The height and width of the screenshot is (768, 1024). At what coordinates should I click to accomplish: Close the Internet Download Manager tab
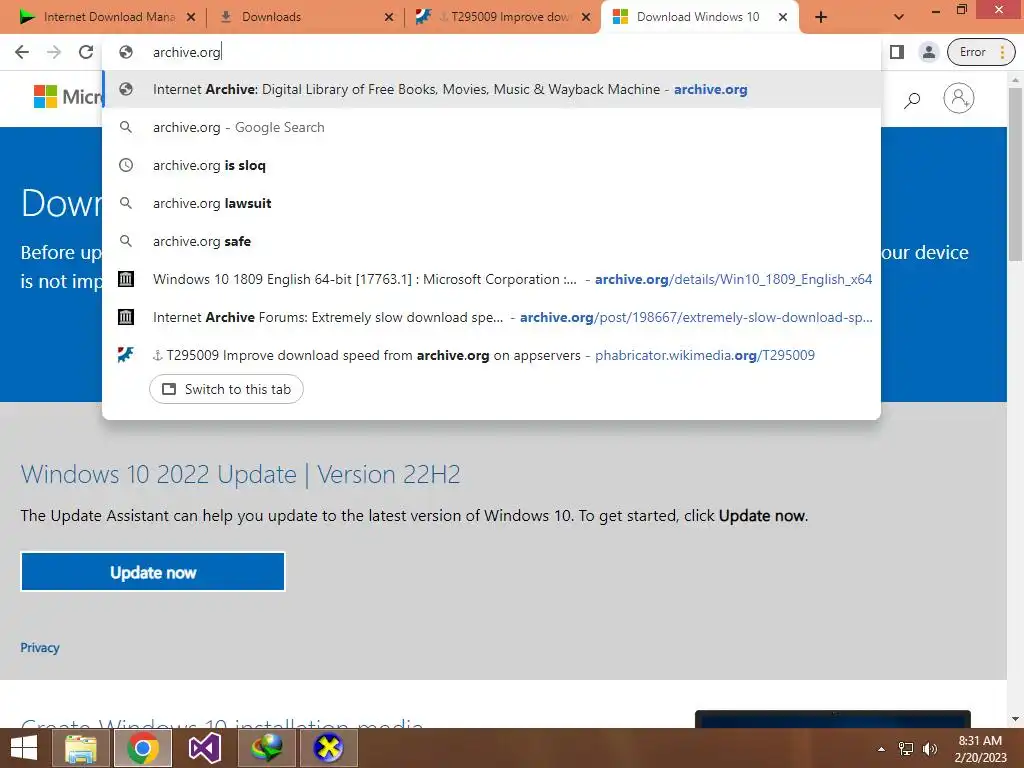(191, 17)
